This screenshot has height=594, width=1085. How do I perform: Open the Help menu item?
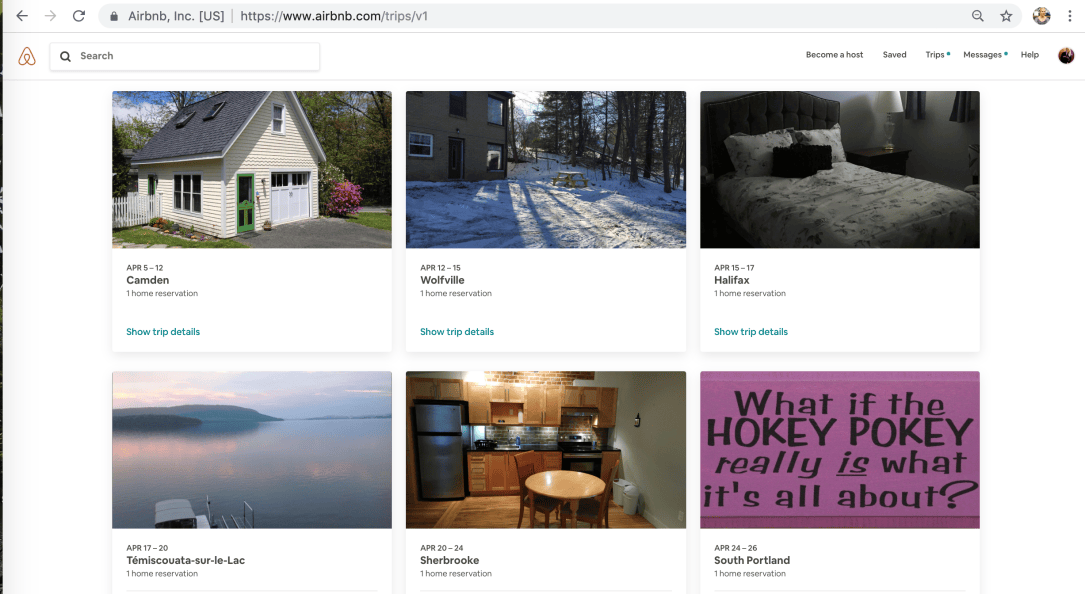(x=1030, y=55)
